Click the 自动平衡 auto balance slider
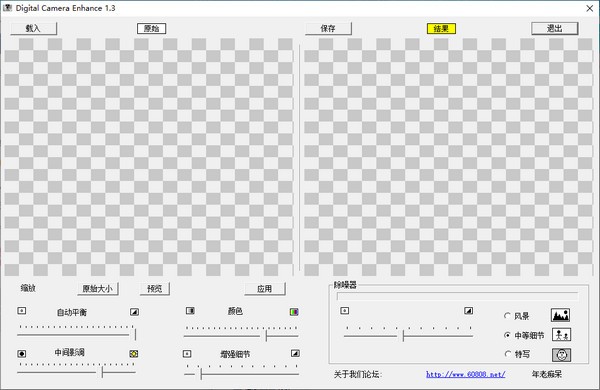Screen dimensions: 600x390 point(77,332)
